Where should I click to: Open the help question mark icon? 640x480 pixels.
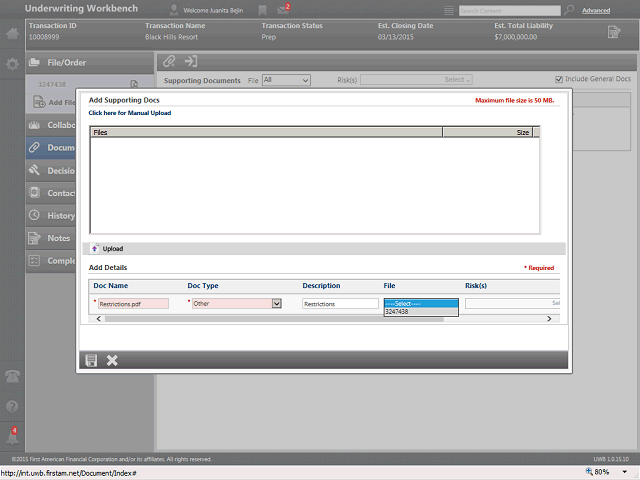[12, 407]
